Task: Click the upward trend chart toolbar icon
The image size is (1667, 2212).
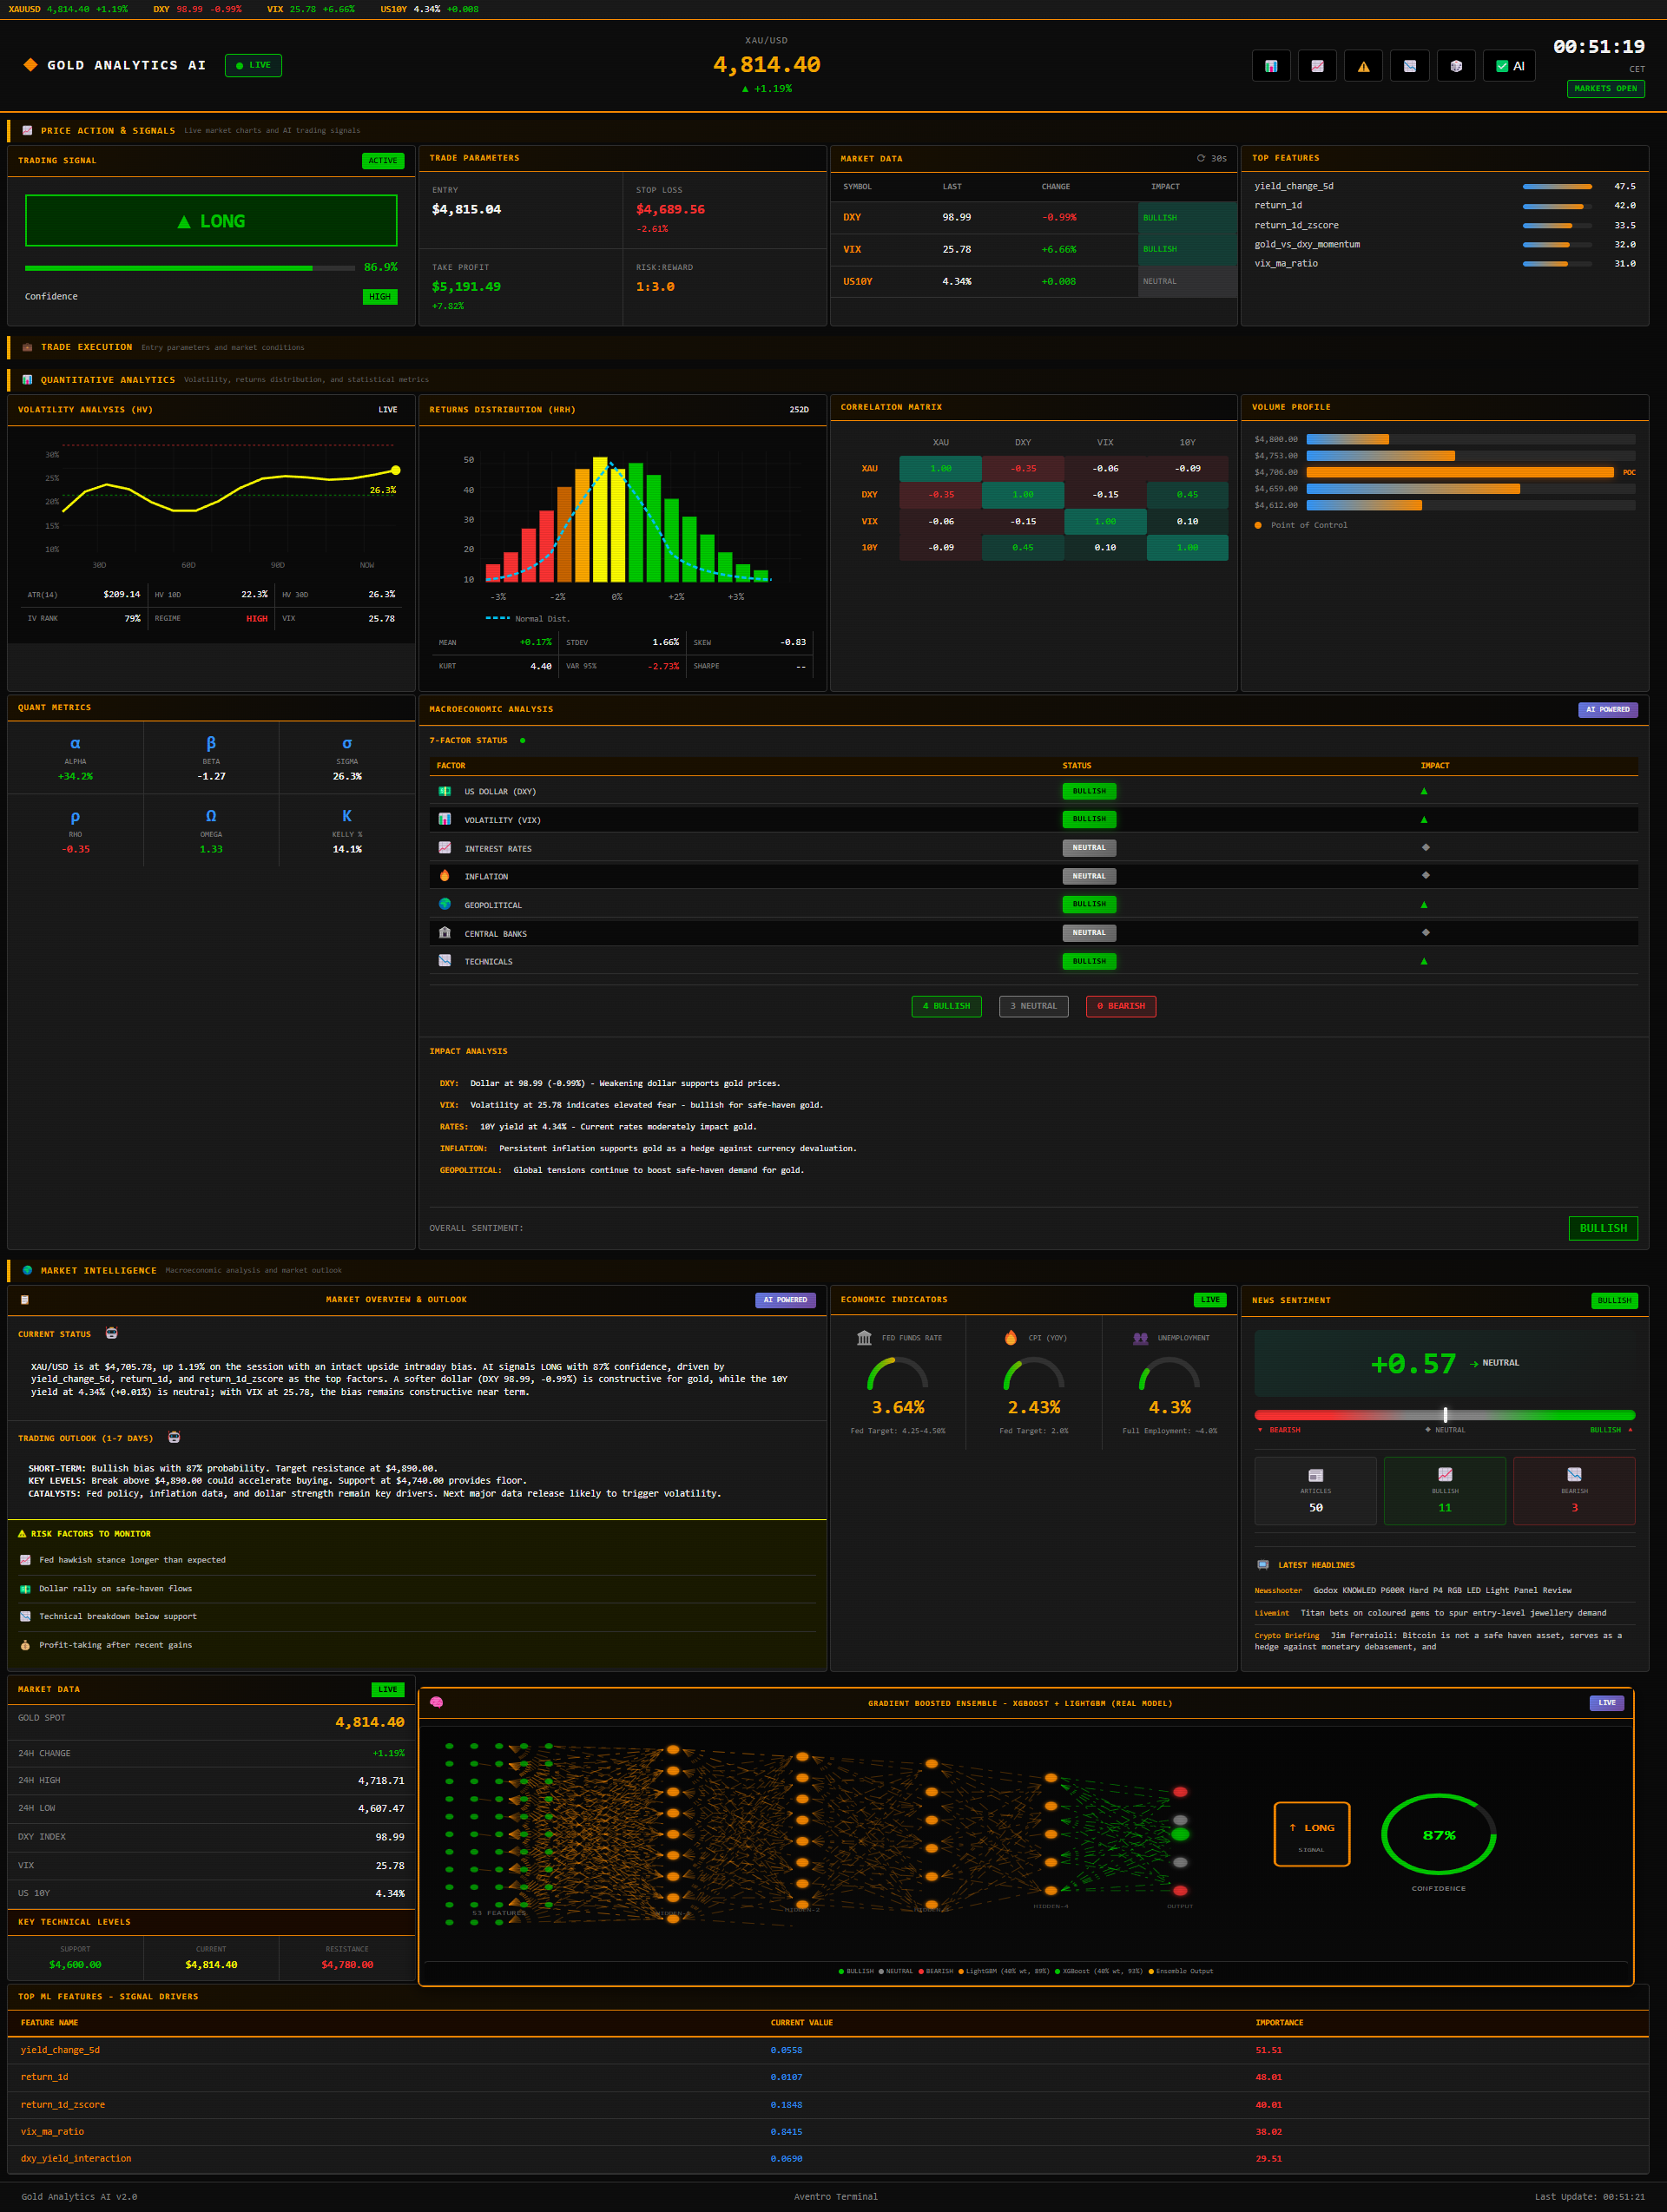Action: (x=1317, y=66)
